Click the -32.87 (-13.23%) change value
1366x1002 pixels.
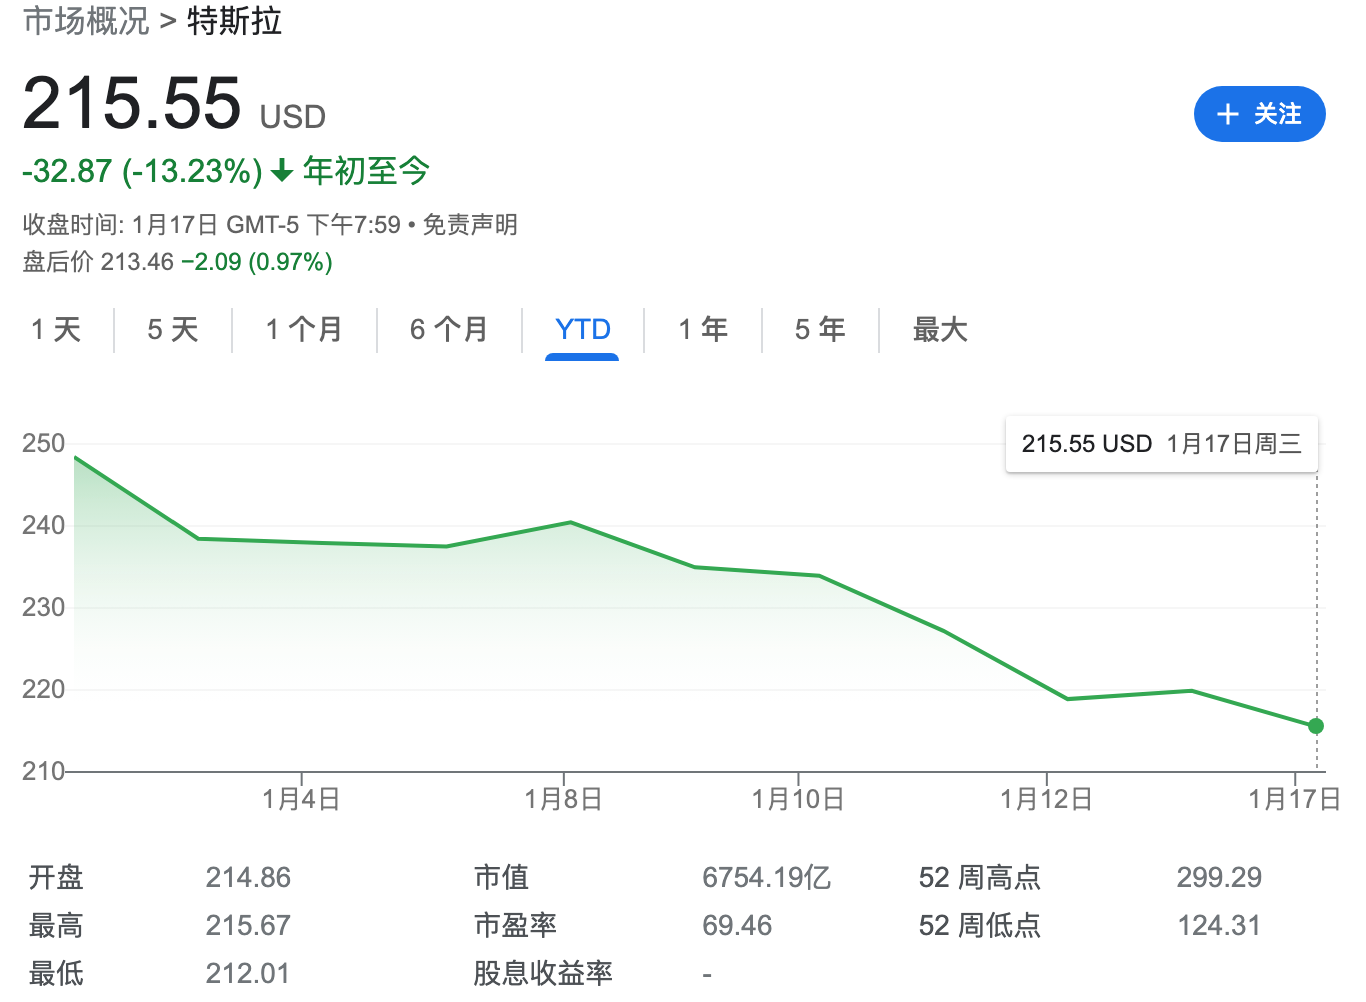click(142, 171)
